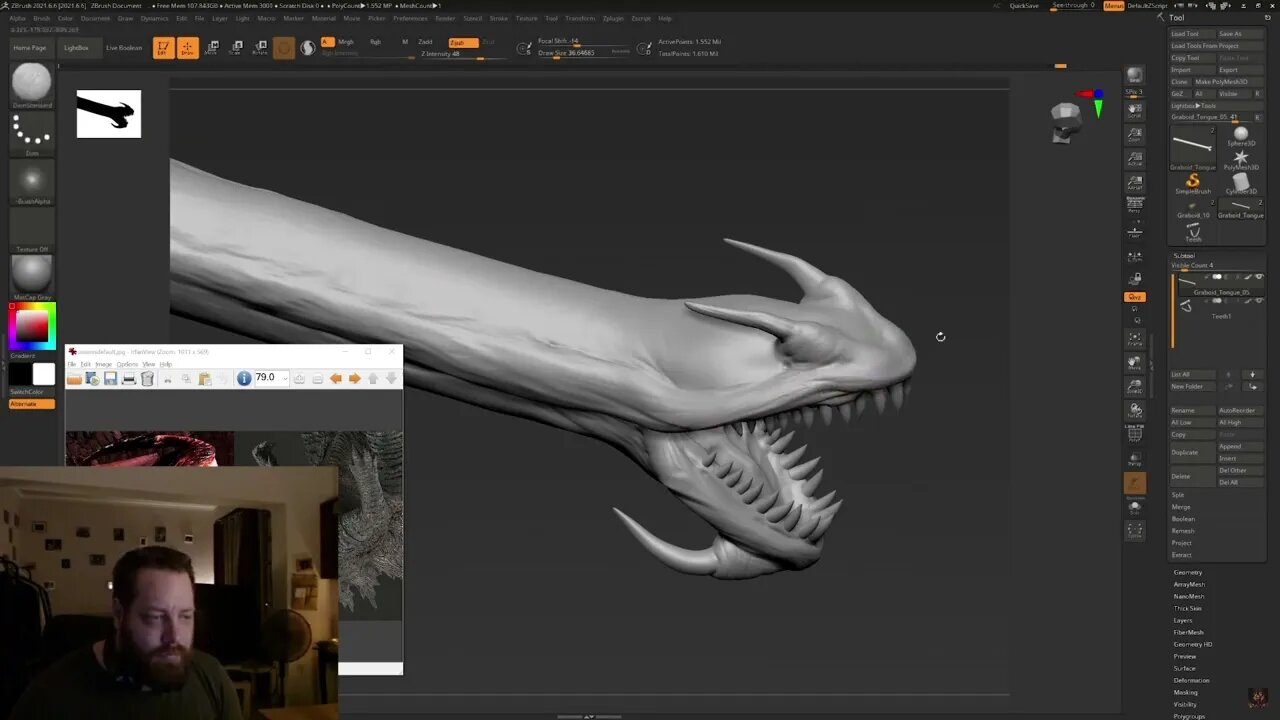Toggle Perspective view button

coord(1134,207)
